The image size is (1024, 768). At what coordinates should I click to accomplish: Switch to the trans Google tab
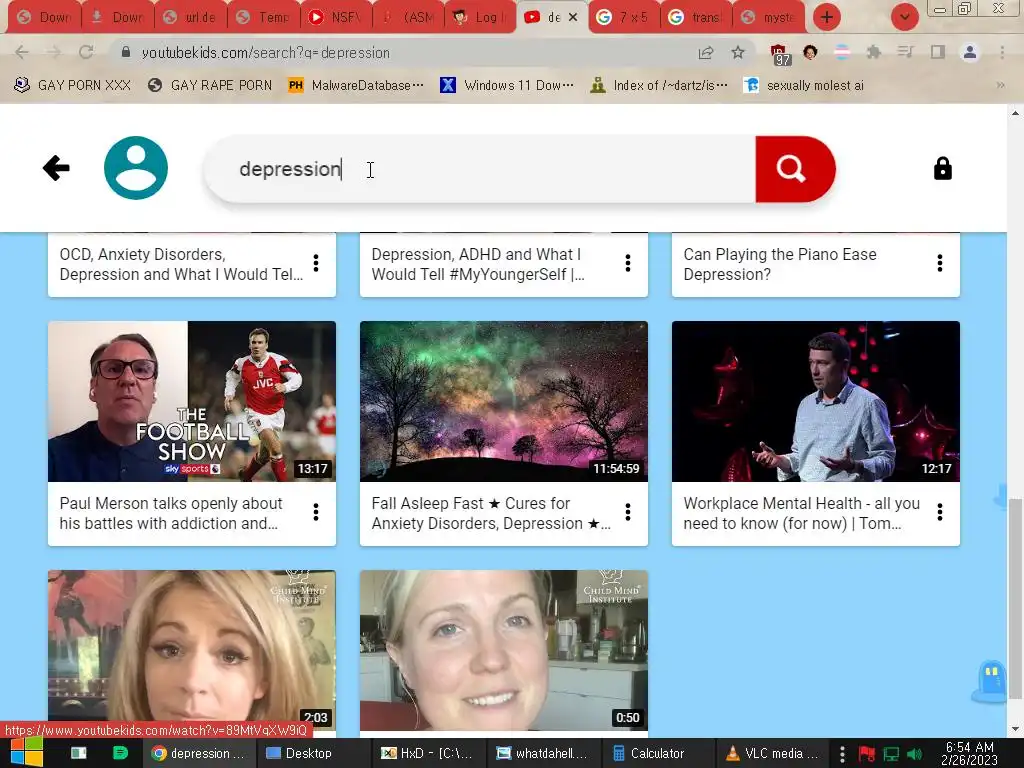[x=696, y=17]
